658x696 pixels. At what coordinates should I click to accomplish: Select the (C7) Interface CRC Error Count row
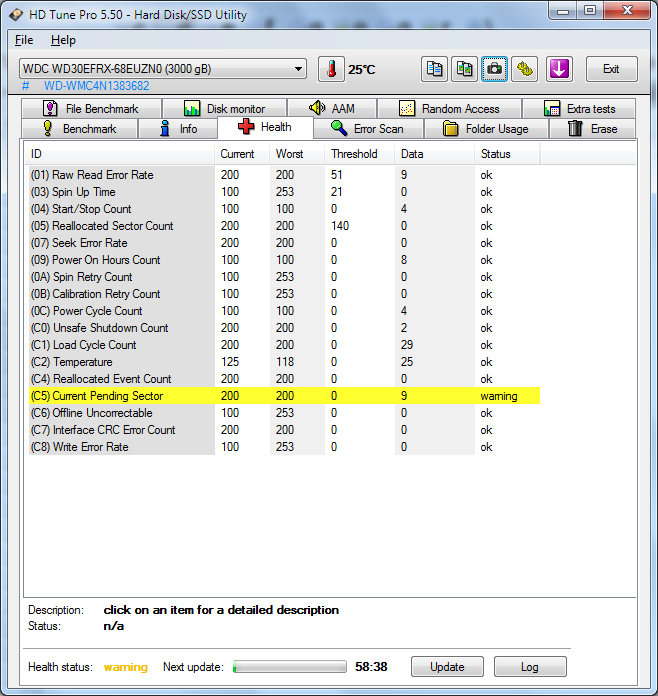tap(285, 430)
